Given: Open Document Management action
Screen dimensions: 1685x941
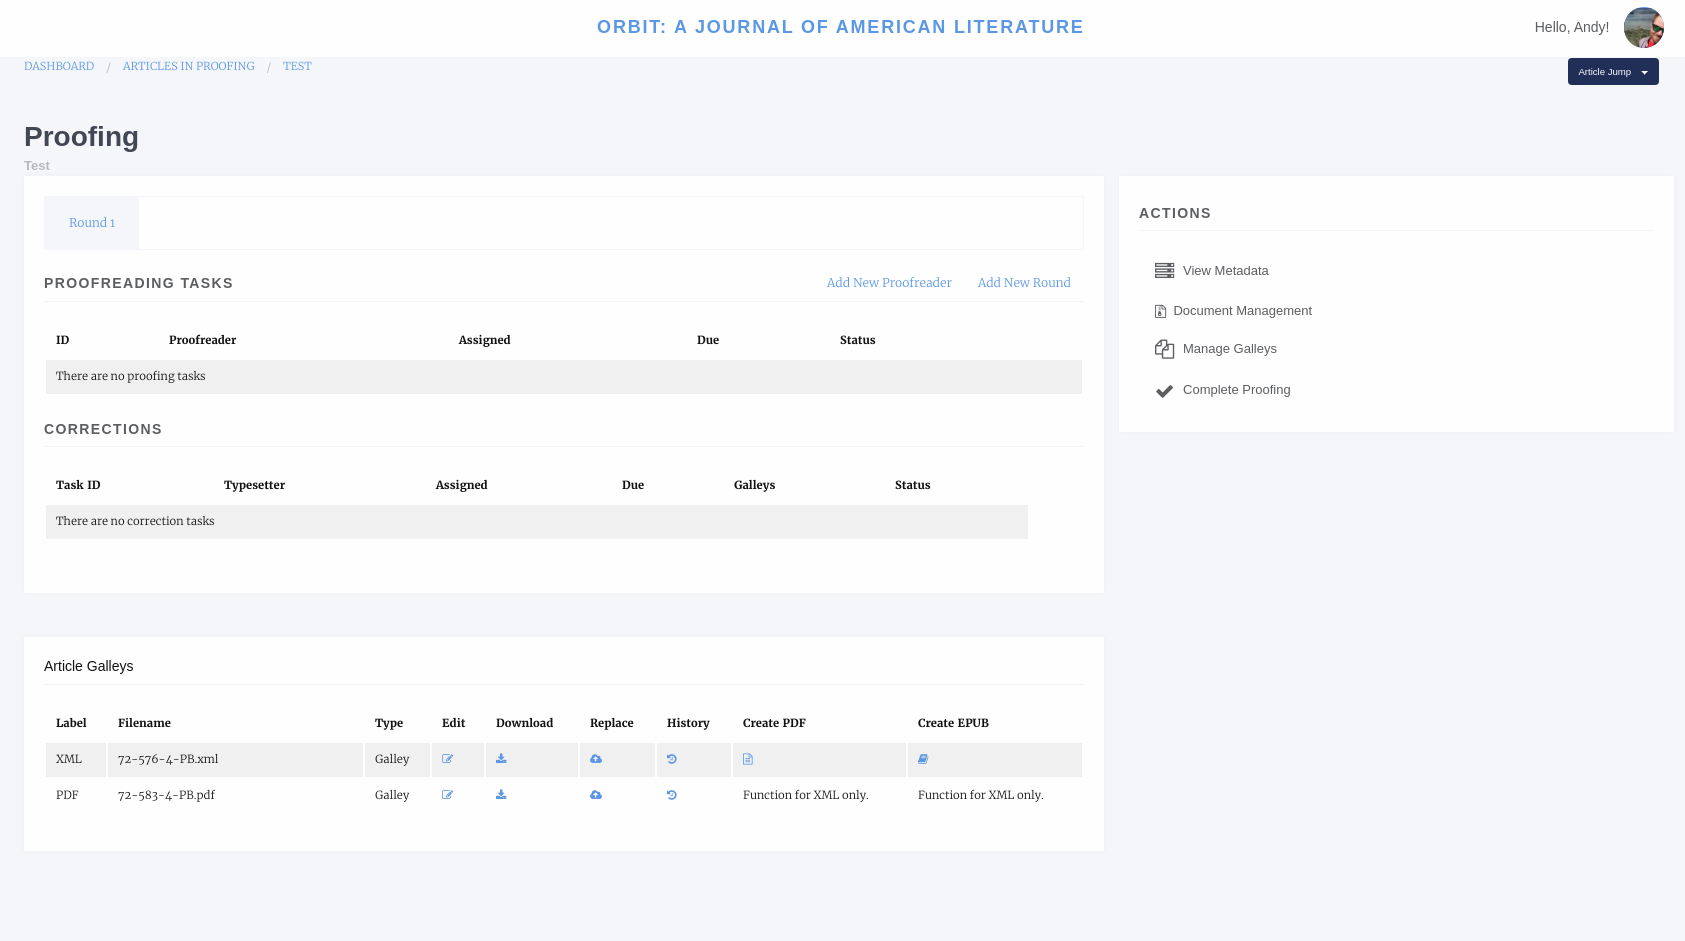Looking at the screenshot, I should 1241,311.
